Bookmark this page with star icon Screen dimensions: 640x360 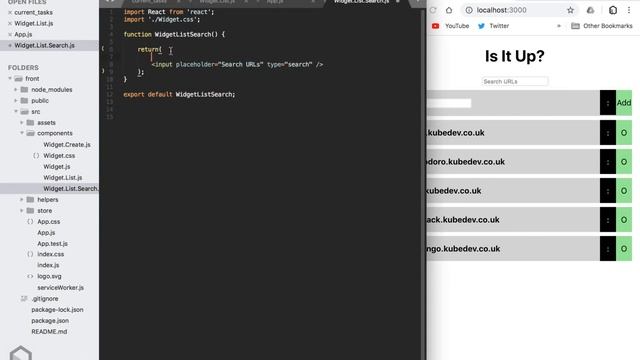tap(570, 10)
